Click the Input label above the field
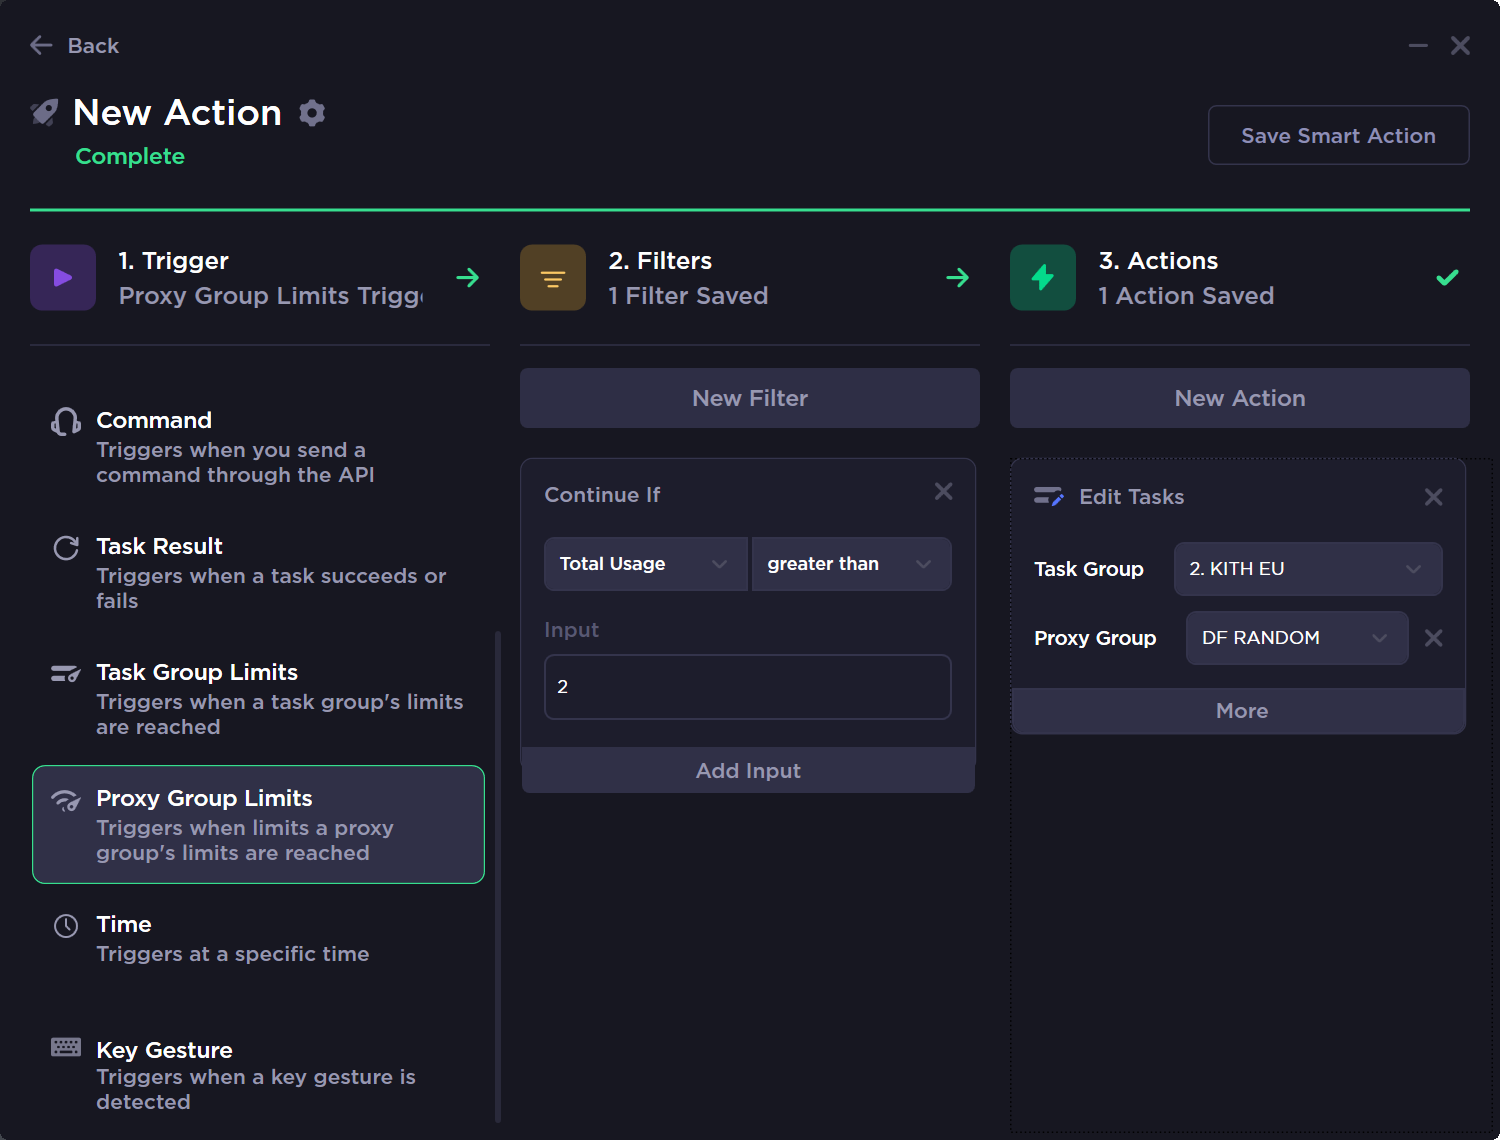The height and width of the screenshot is (1140, 1500). 571,630
